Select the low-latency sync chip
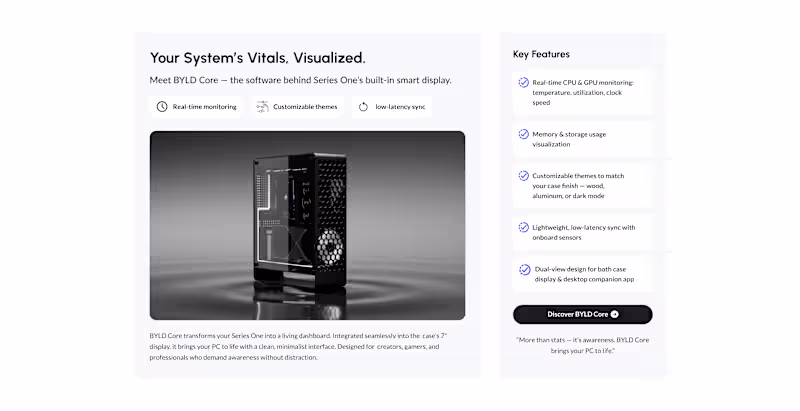This screenshot has width=800, height=411. (392, 107)
